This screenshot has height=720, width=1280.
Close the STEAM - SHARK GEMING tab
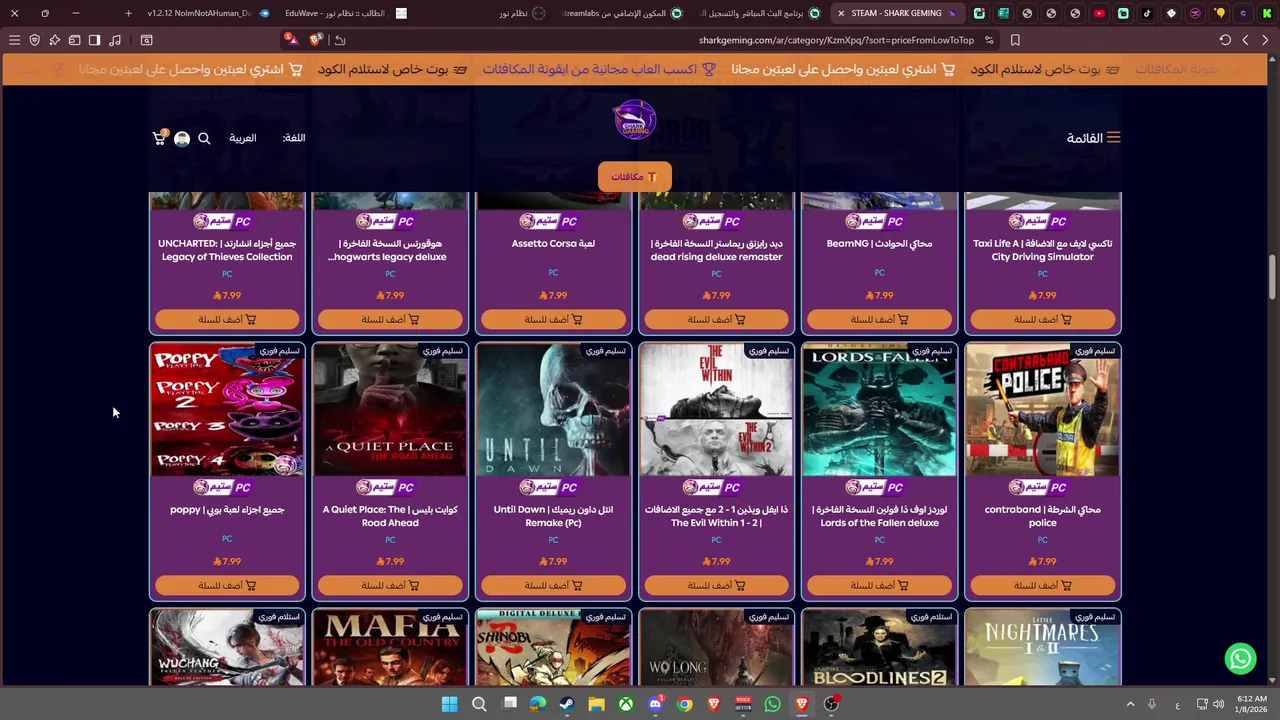click(x=841, y=13)
